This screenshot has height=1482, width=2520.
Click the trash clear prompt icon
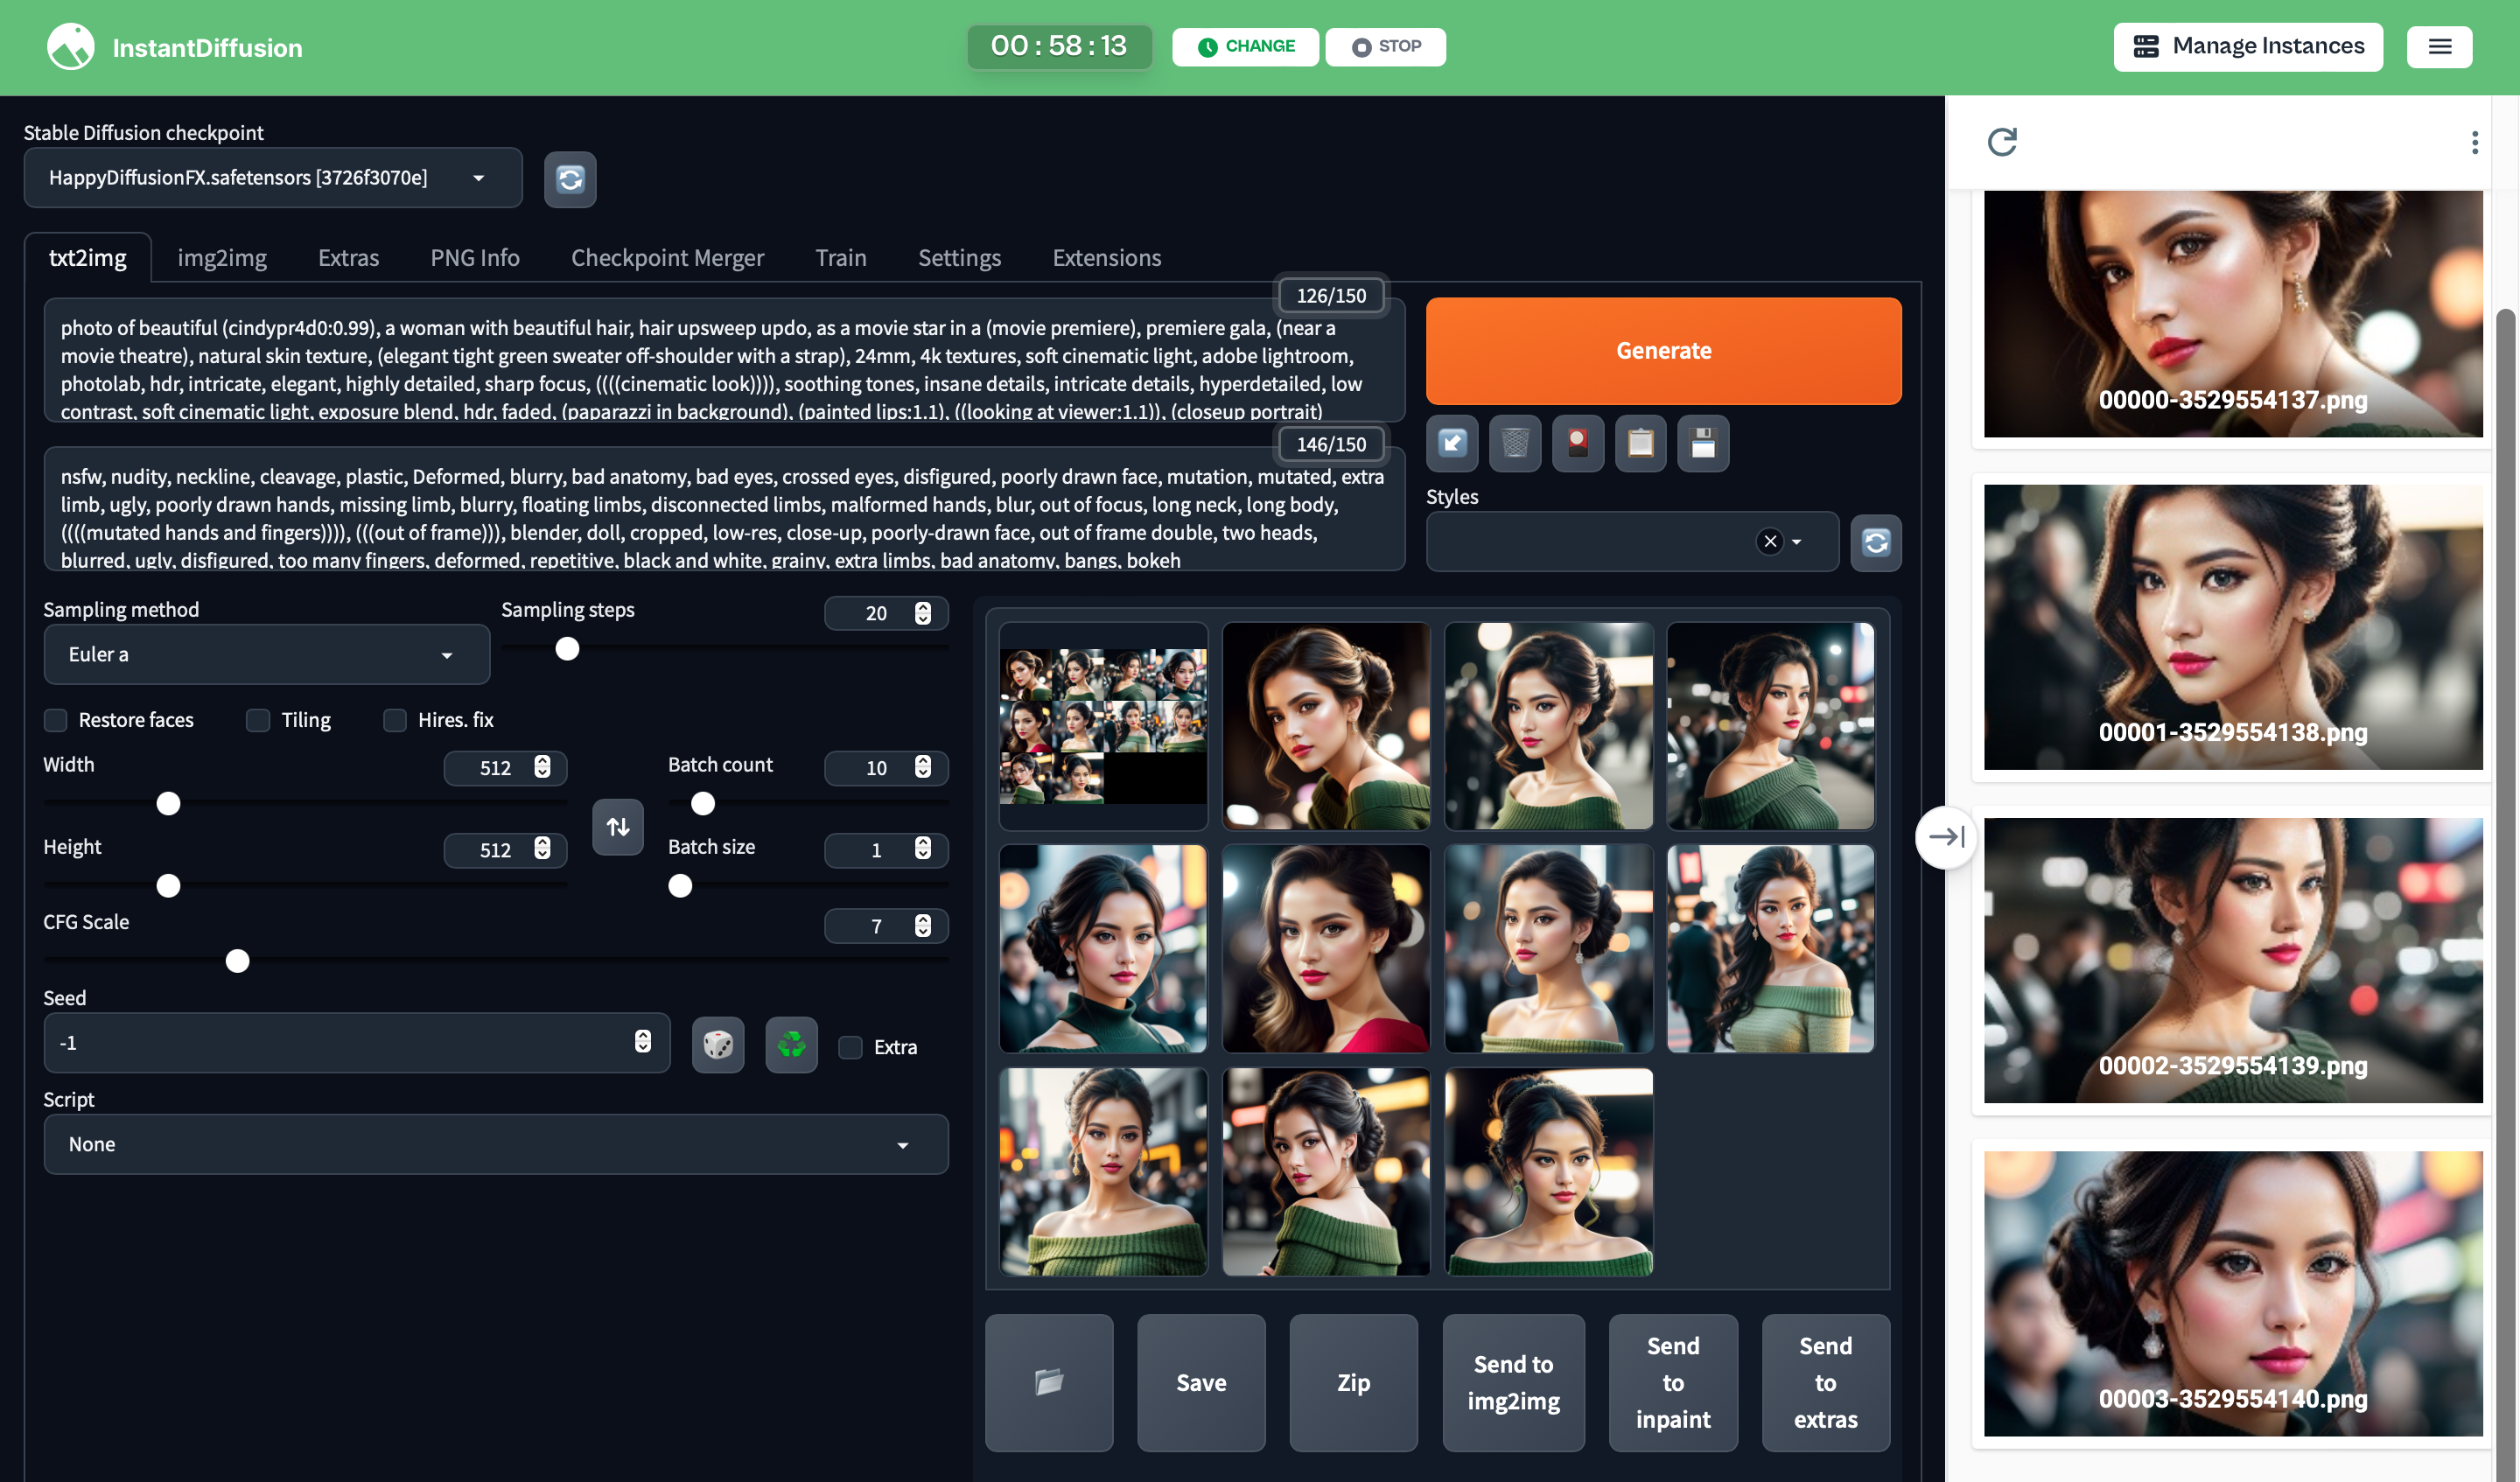[1514, 443]
